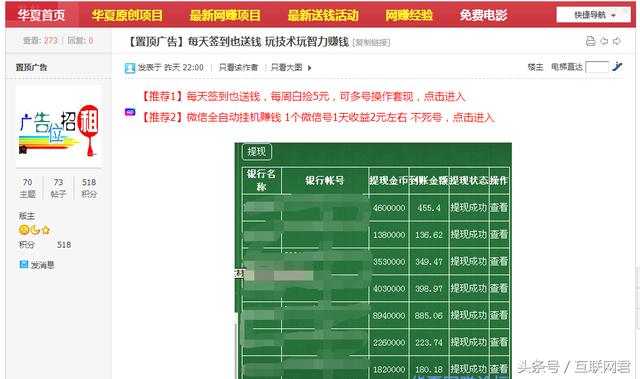Go to previous thread arrow icon
The height and width of the screenshot is (379, 640).
tap(604, 41)
